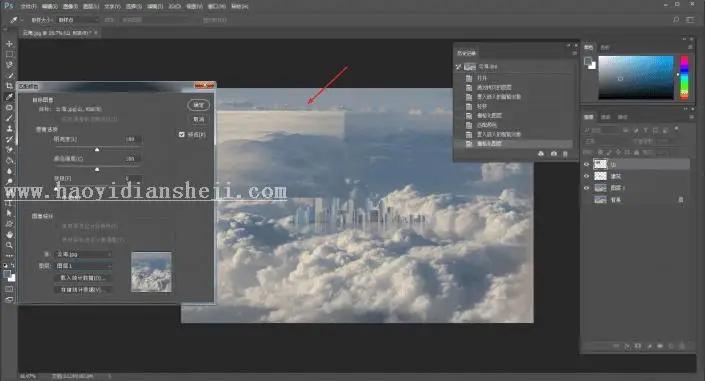The height and width of the screenshot is (381, 705).
Task: Delete layer trash icon in Layers panel
Action: tap(682, 346)
